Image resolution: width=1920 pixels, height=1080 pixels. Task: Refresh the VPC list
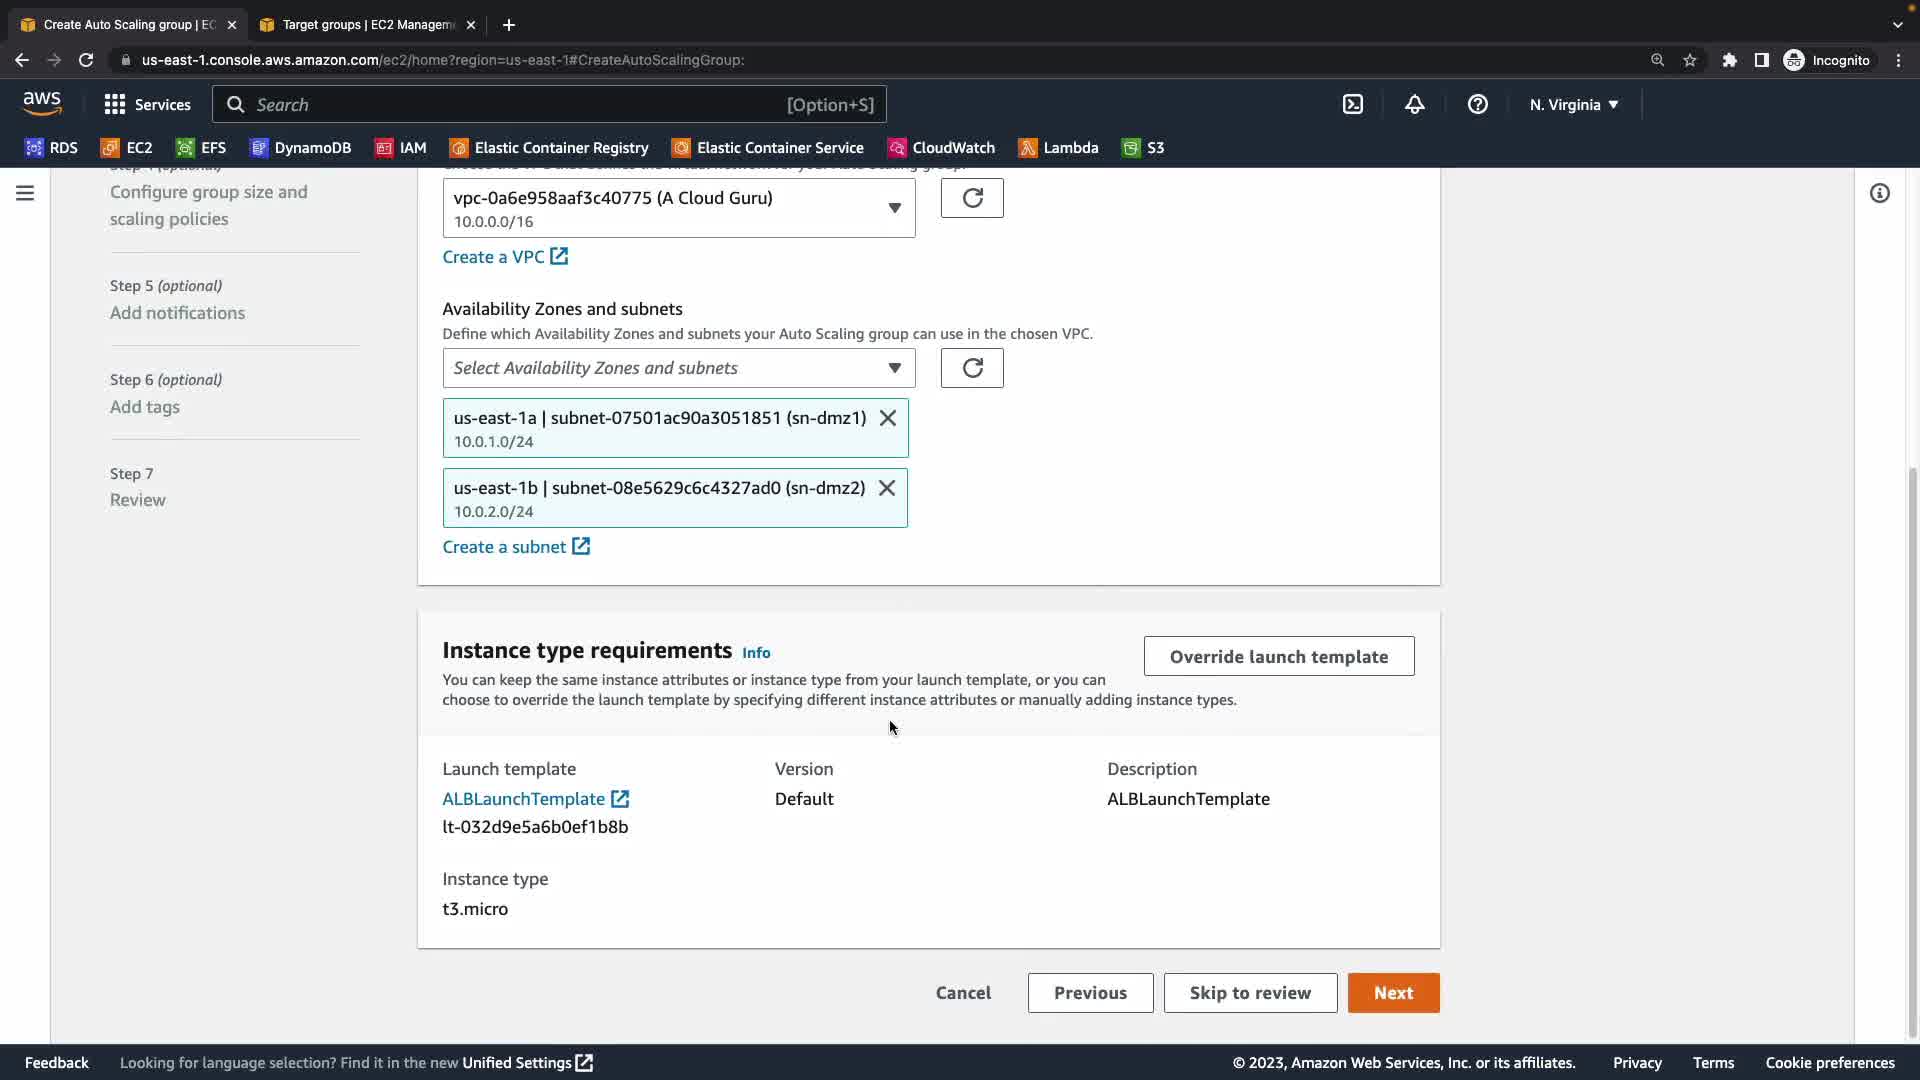[x=971, y=198]
